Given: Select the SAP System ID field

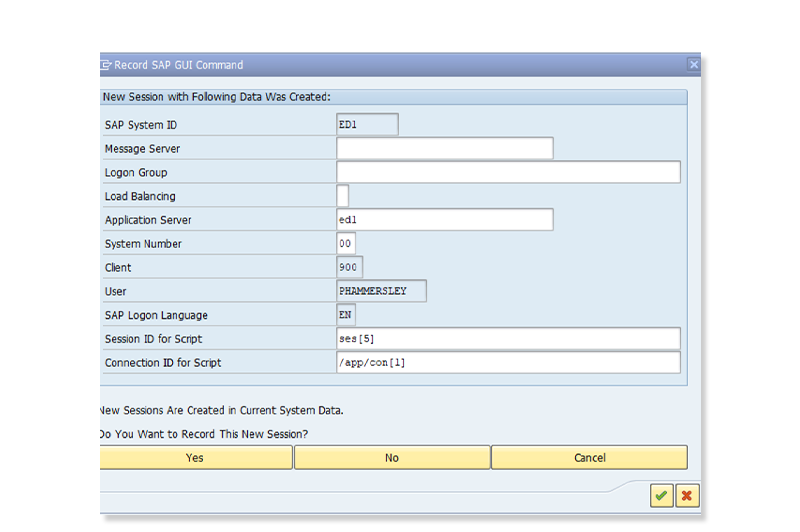Looking at the screenshot, I should click(x=367, y=124).
